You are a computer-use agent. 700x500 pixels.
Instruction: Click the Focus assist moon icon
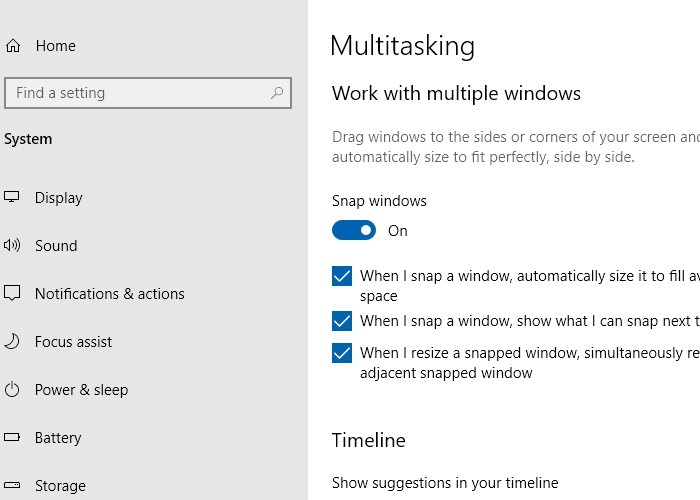pos(12,341)
